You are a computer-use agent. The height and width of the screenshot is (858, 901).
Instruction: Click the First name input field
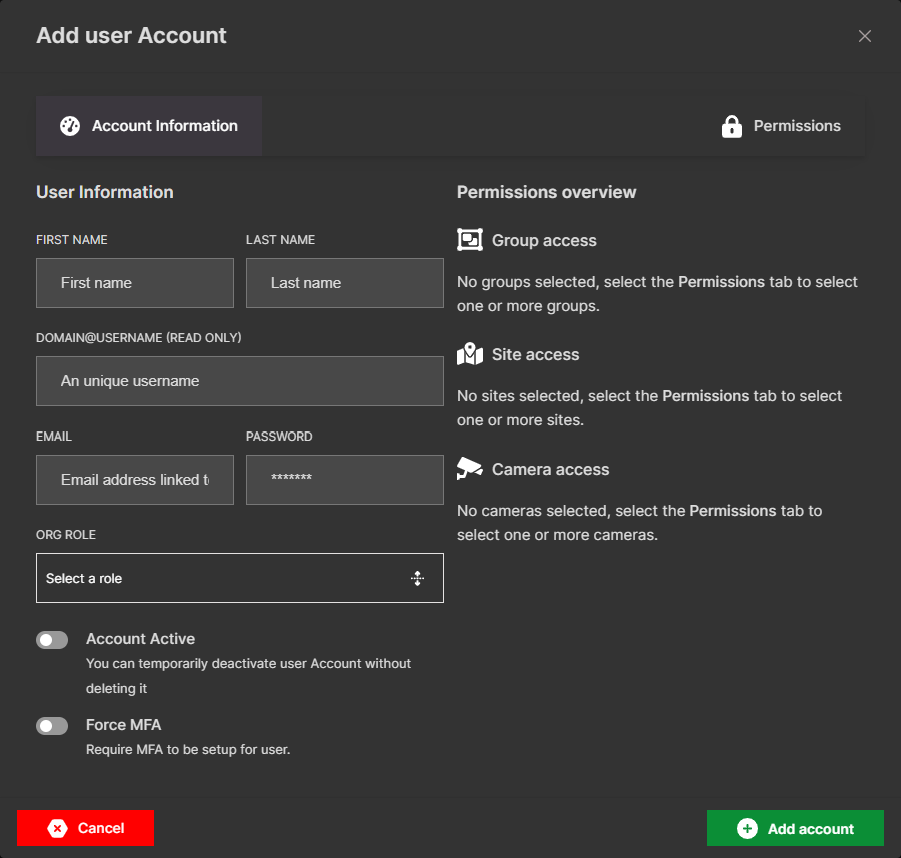(x=134, y=282)
